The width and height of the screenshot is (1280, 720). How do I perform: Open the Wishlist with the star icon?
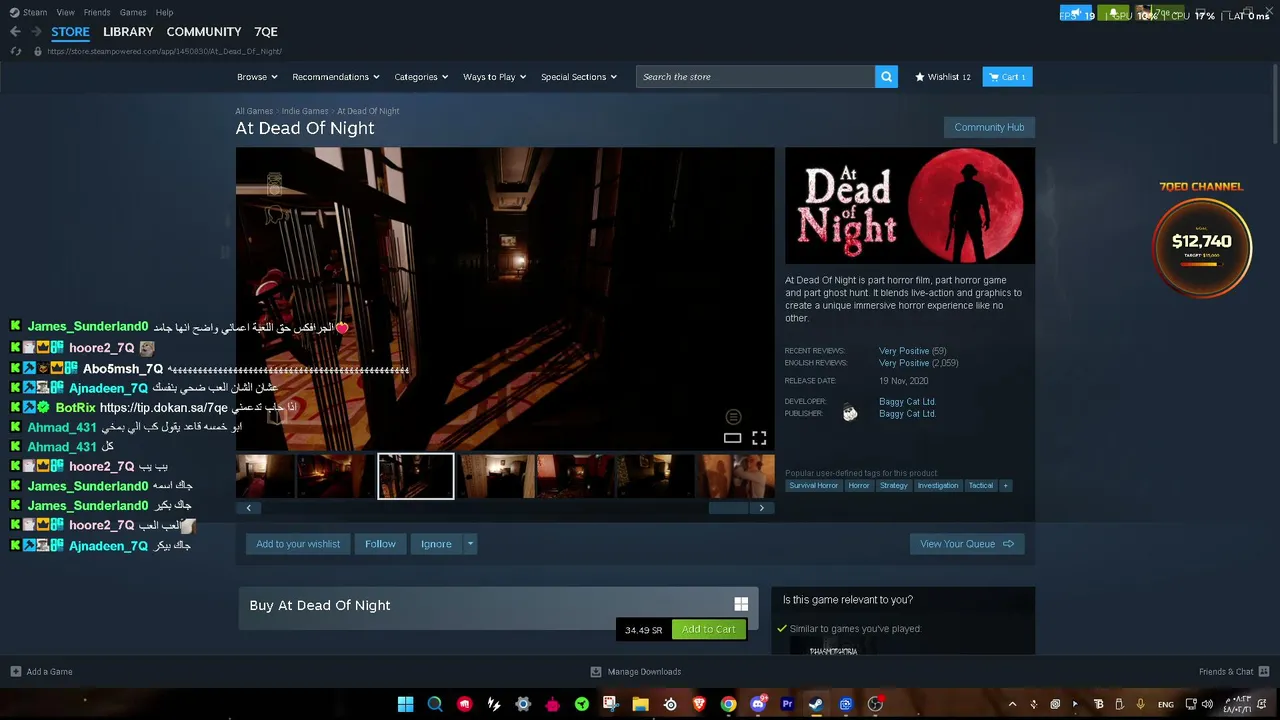tap(942, 77)
